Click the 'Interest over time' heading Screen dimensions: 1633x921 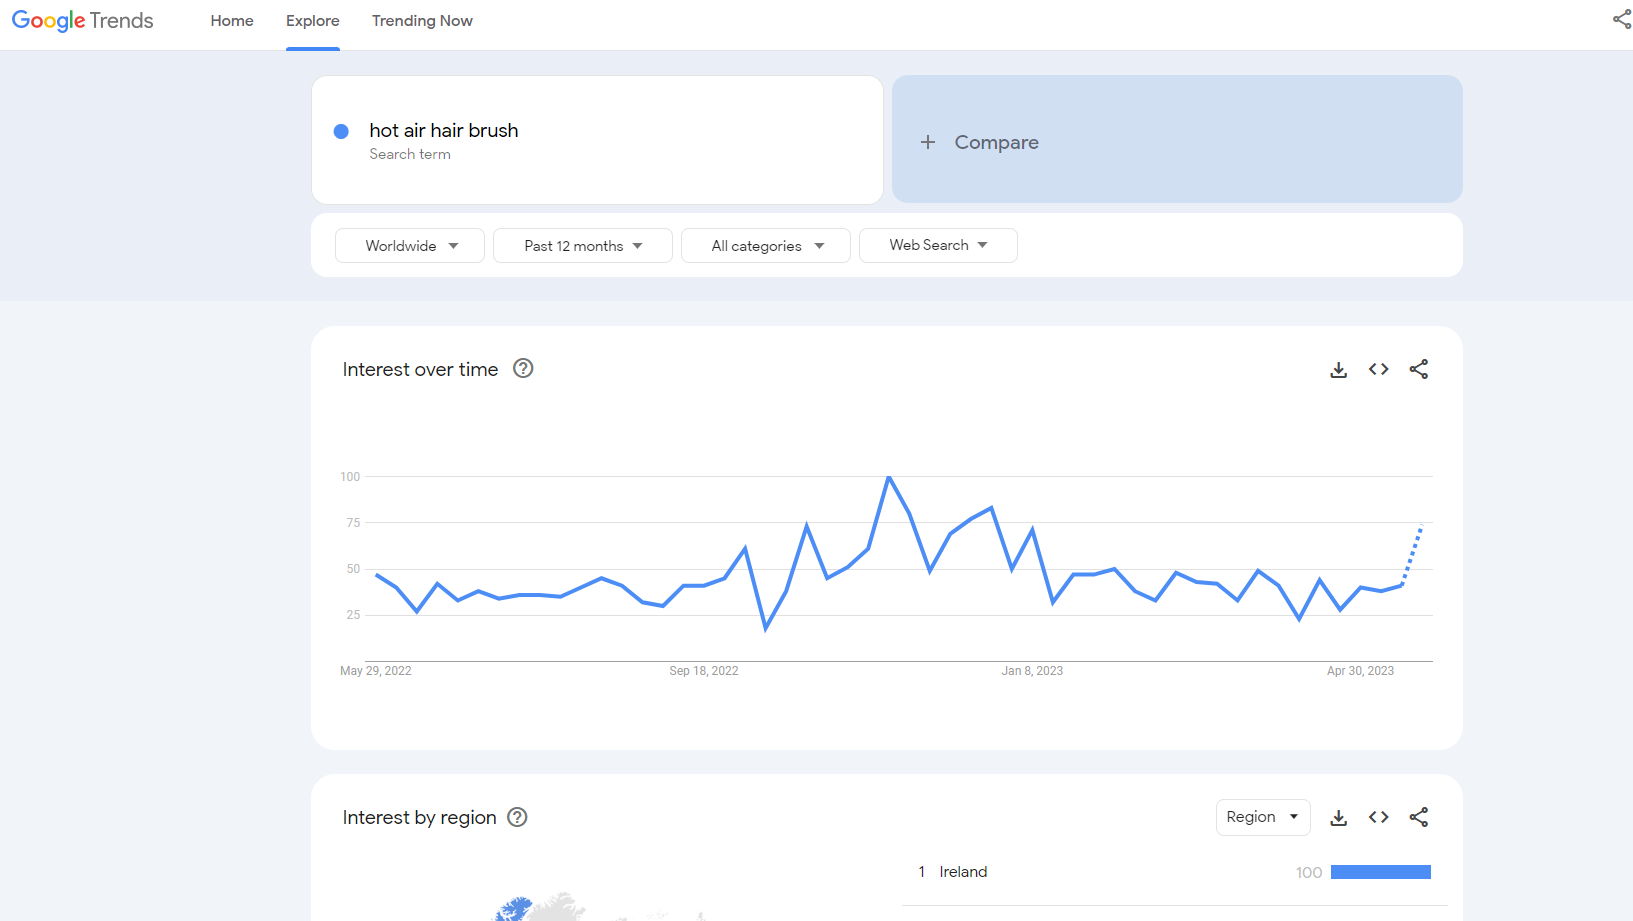coord(420,369)
